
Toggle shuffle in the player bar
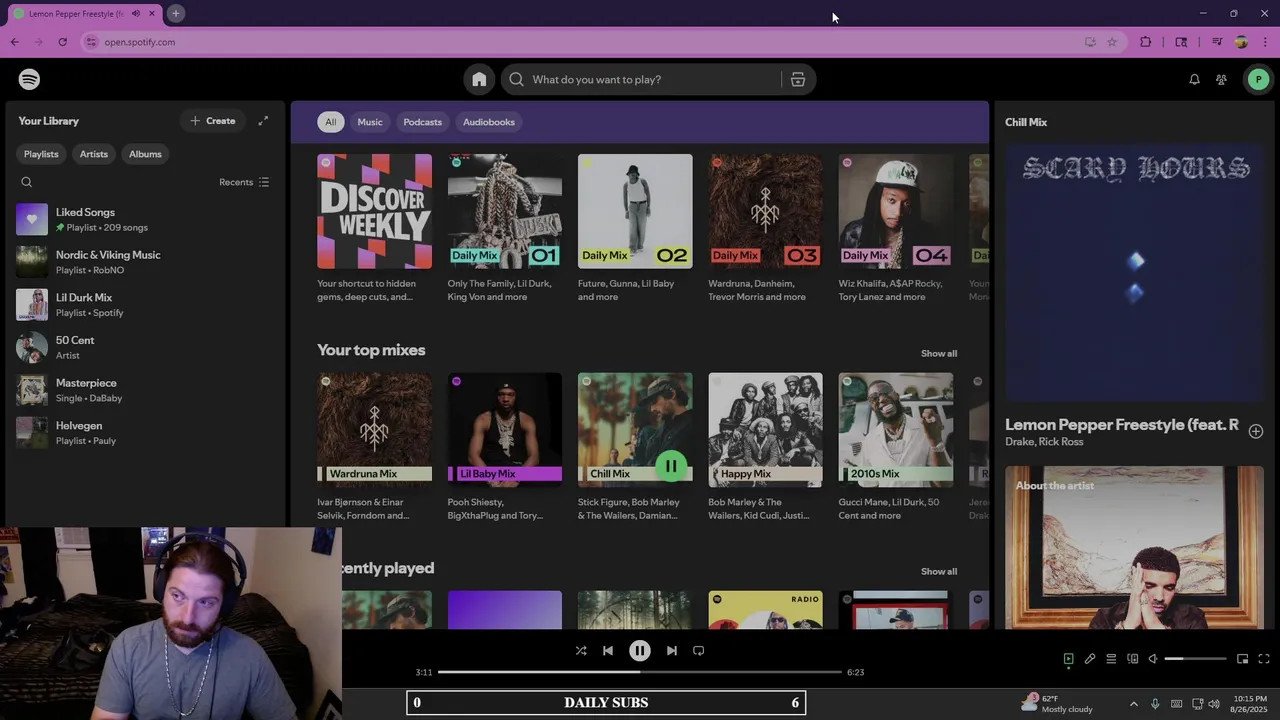581,650
